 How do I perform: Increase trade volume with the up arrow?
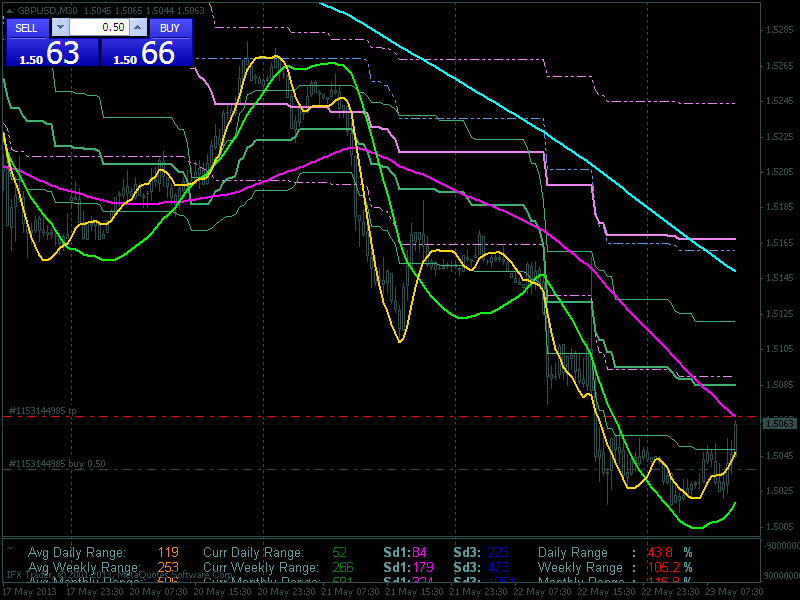[138, 28]
